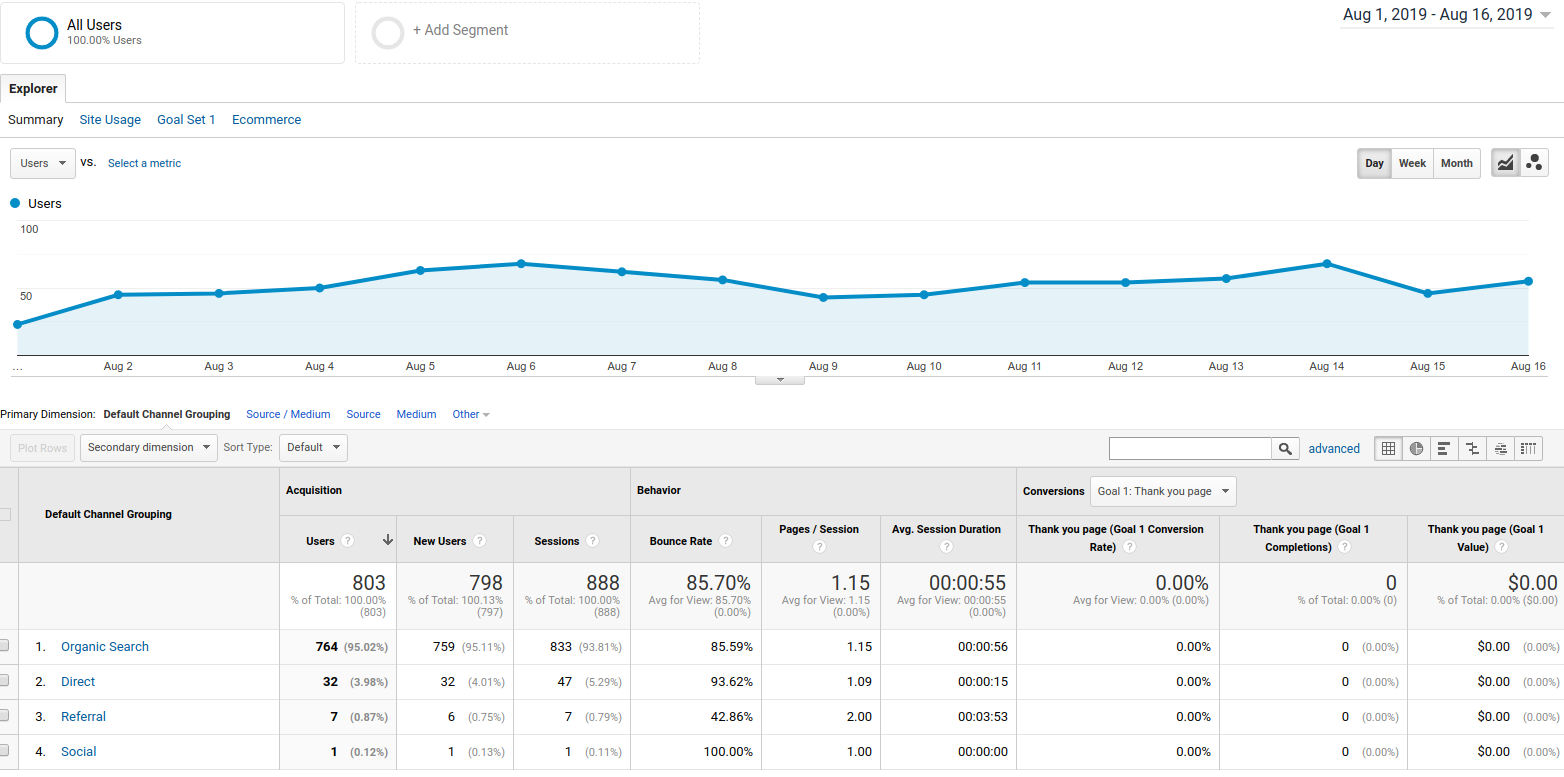Click the Aug 14 data point on chart
This screenshot has height=777, width=1564.
point(1327,264)
